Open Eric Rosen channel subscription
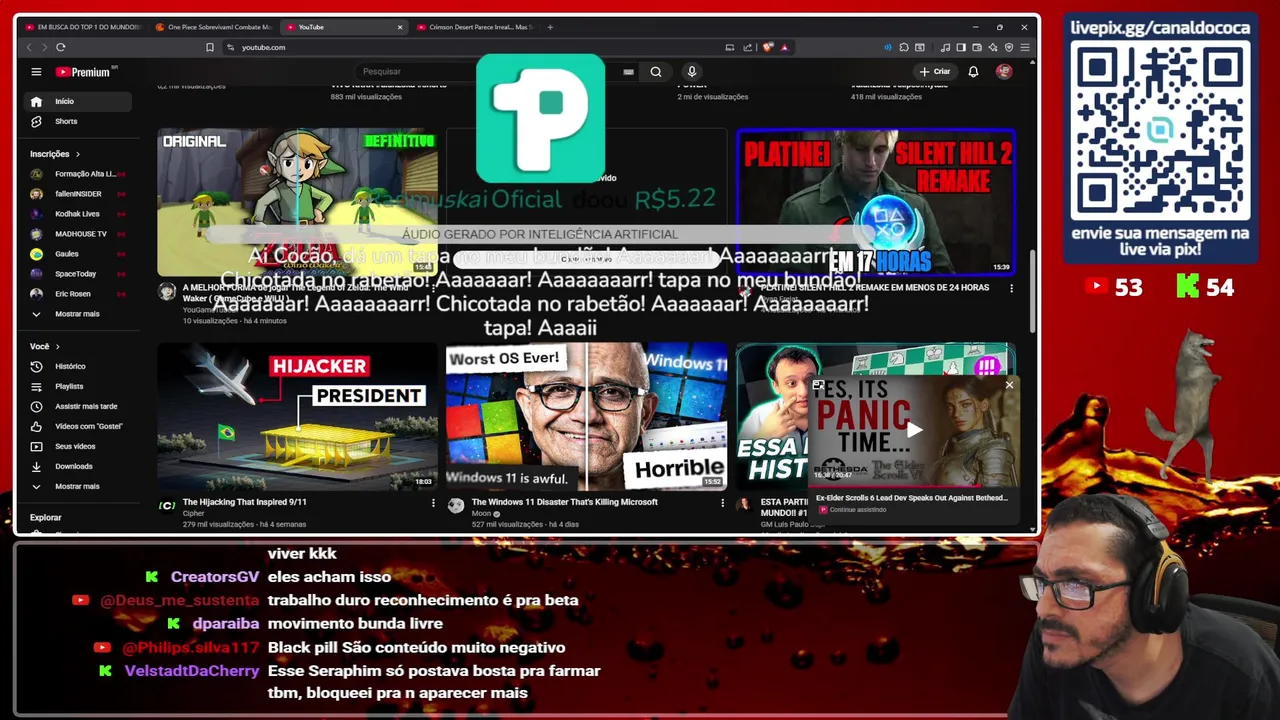The image size is (1280, 720). (x=78, y=294)
